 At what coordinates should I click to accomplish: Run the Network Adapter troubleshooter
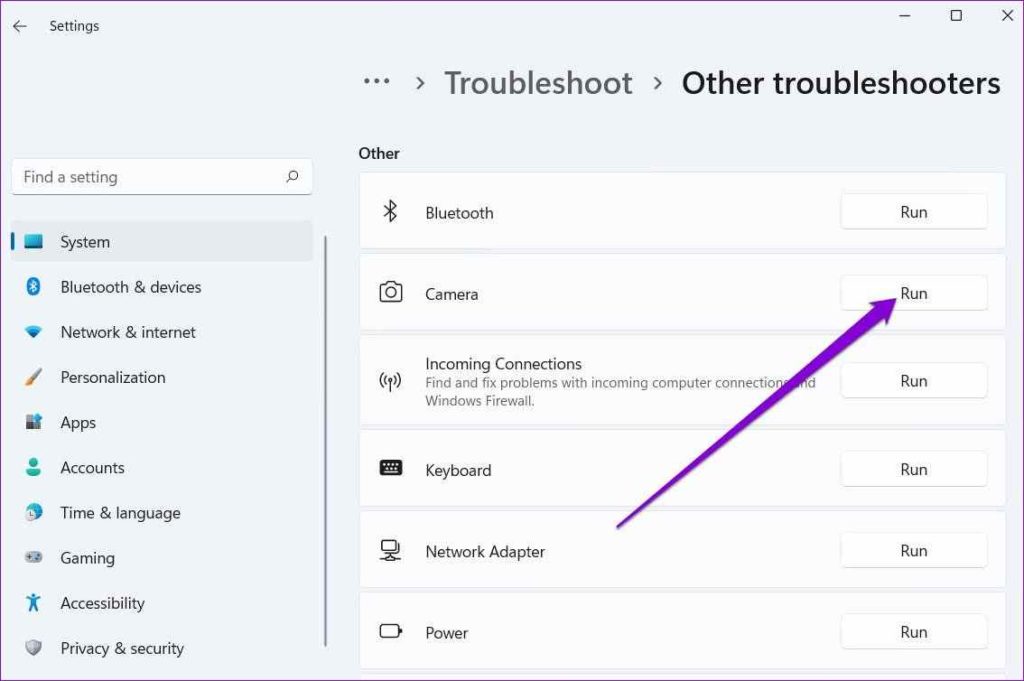914,550
